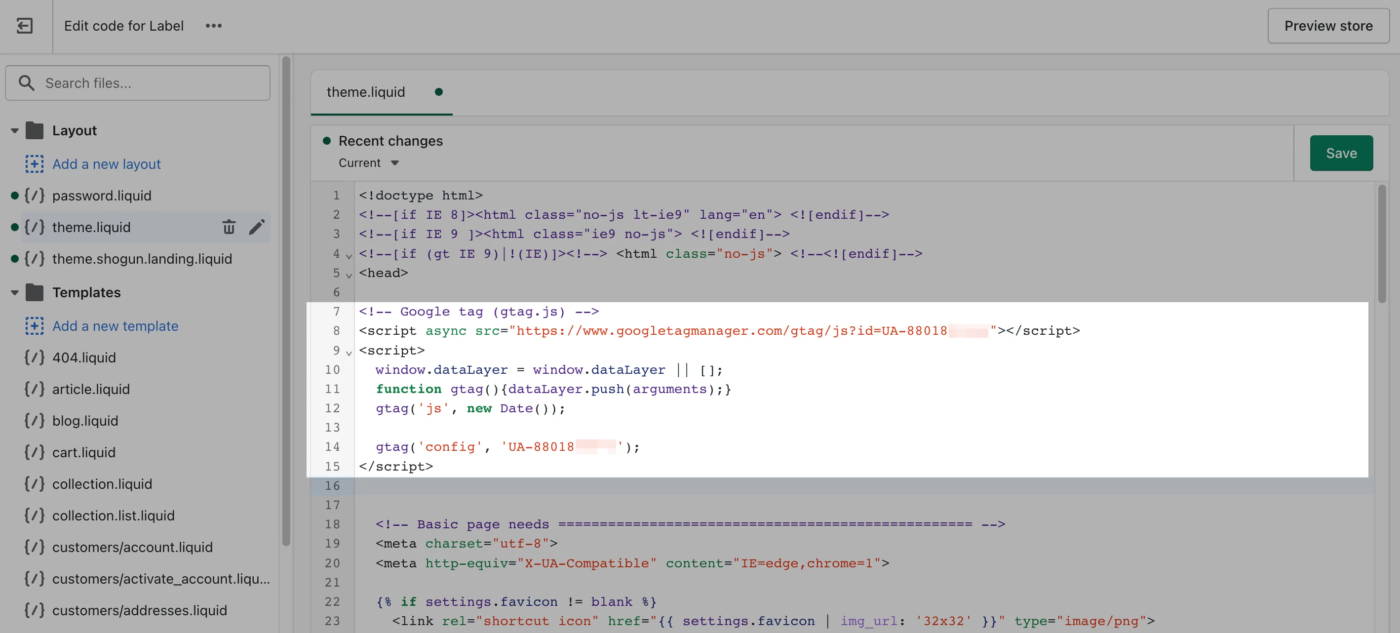1400x633 pixels.
Task: Click the code icon beside collection.list.liquid
Action: pos(35,516)
